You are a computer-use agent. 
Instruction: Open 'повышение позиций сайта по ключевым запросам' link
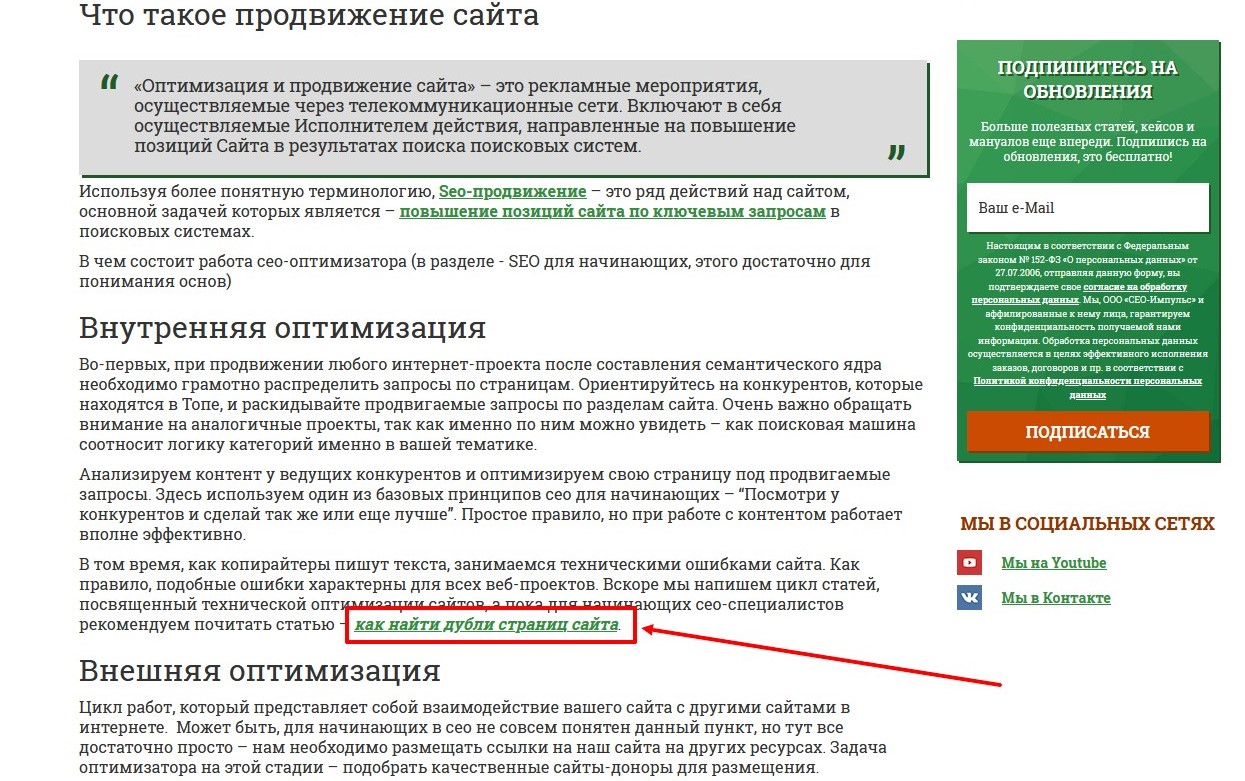coord(612,212)
